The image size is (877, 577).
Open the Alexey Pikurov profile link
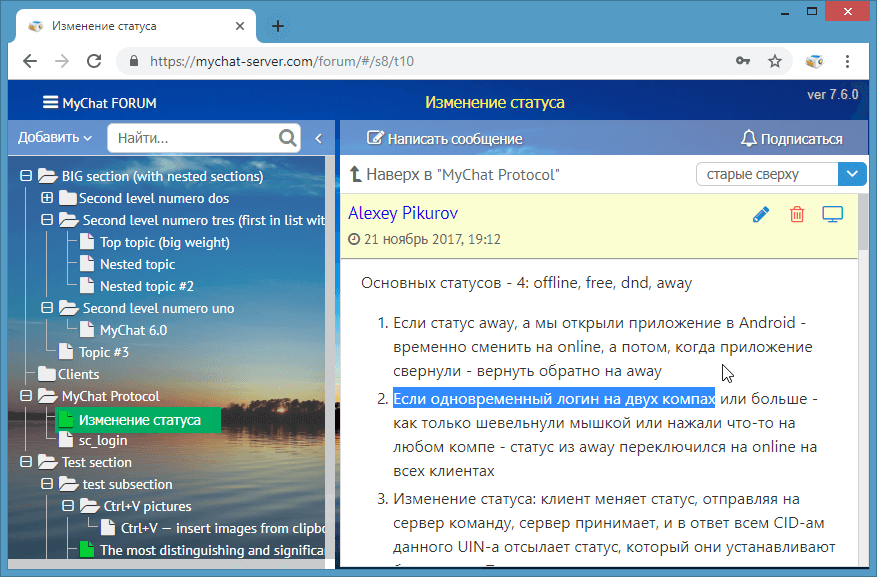[x=403, y=213]
